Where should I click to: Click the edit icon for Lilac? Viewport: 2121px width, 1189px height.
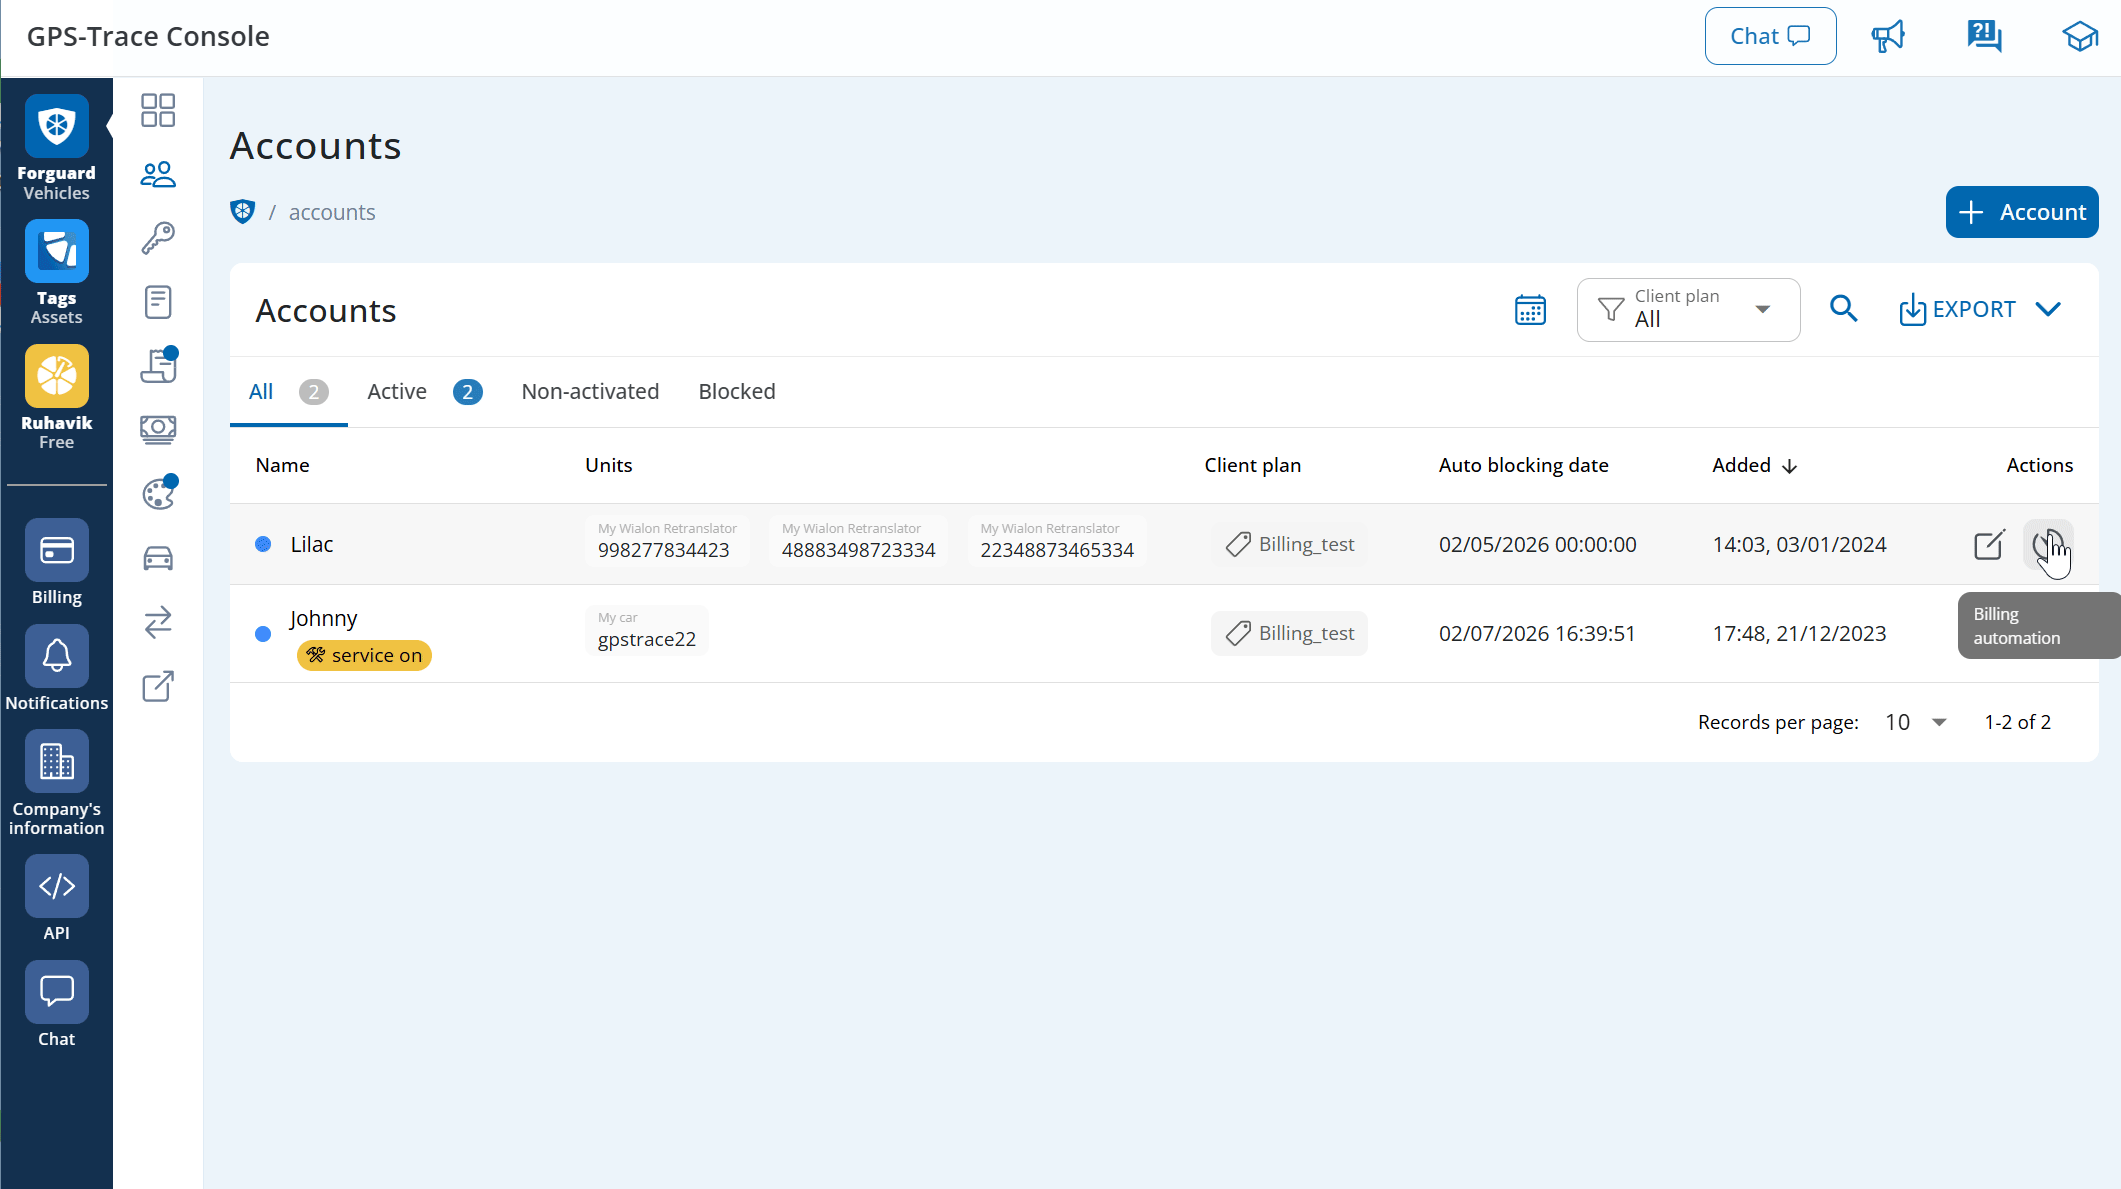click(x=1988, y=544)
